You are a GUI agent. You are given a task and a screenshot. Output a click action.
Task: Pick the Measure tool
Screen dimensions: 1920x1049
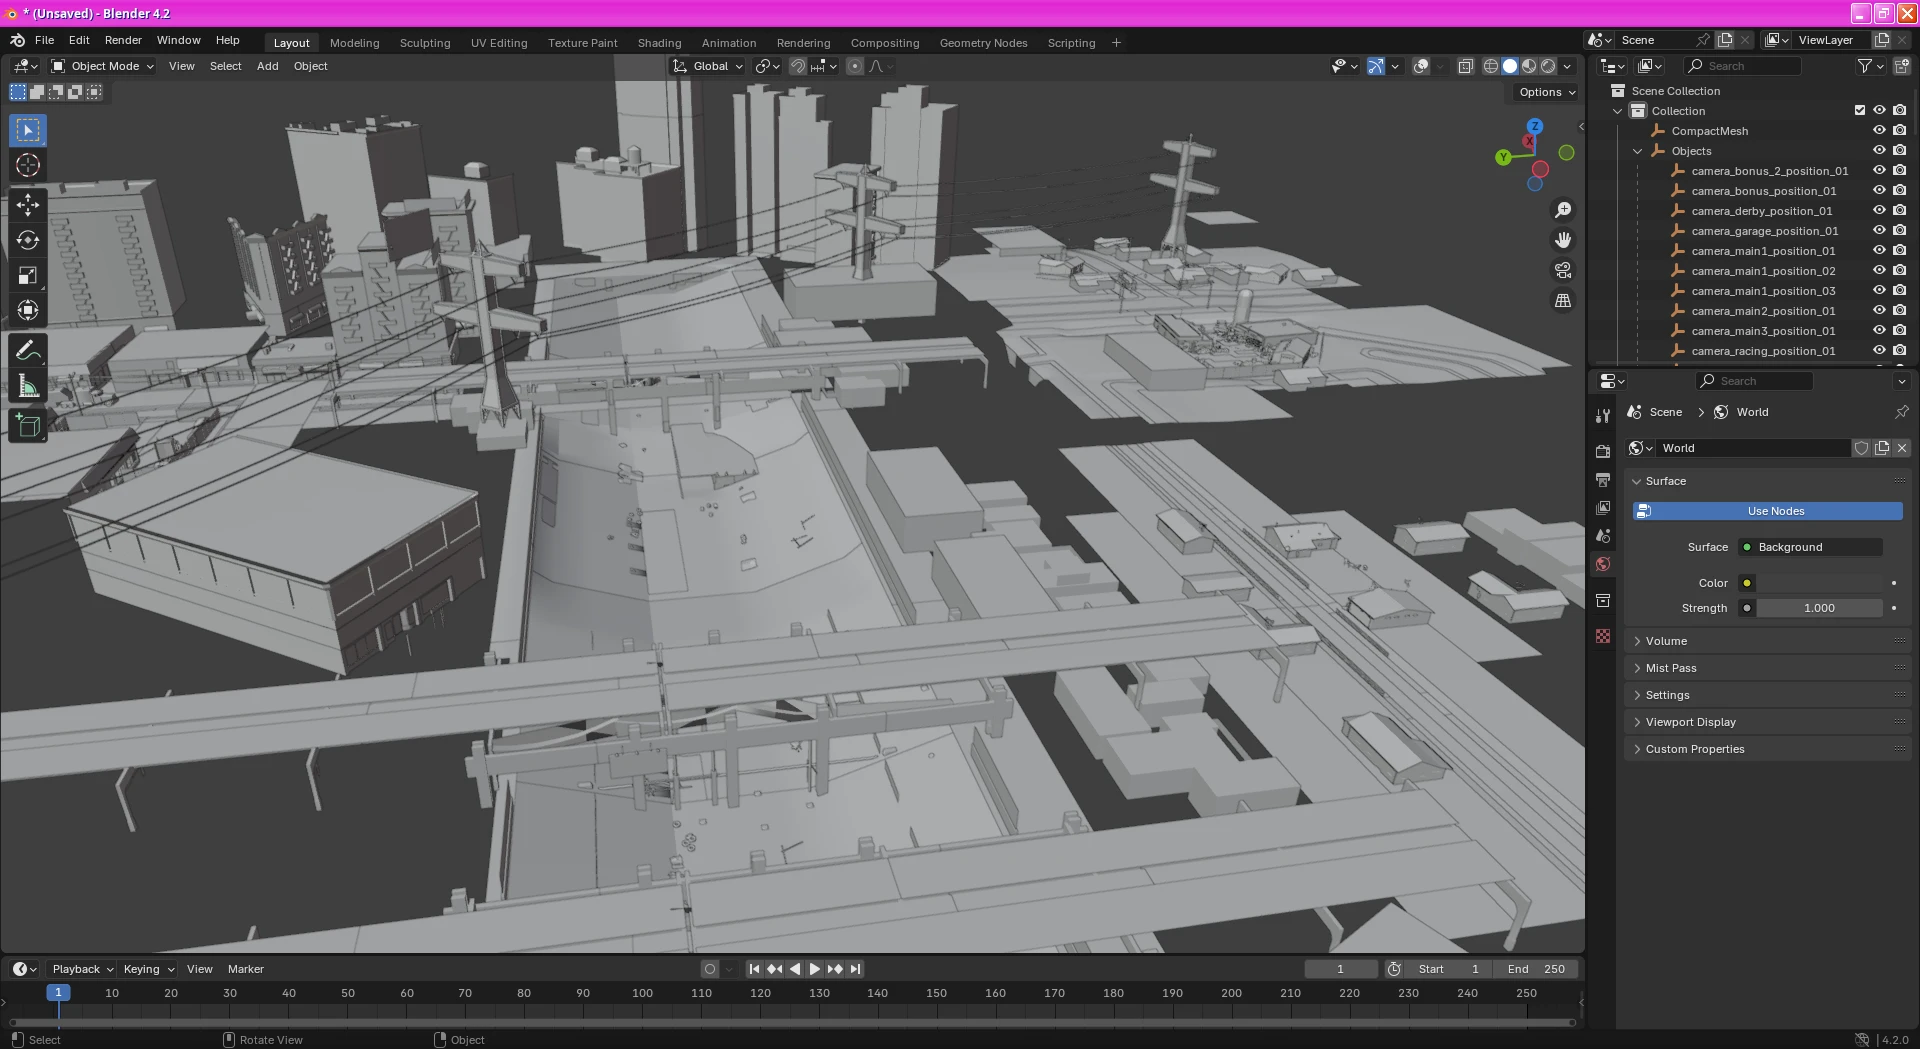point(28,387)
